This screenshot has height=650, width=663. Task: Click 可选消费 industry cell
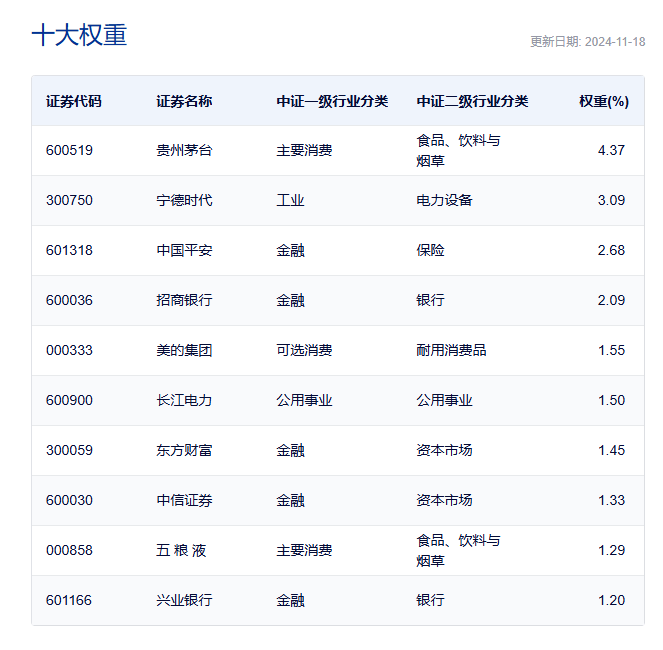(304, 350)
